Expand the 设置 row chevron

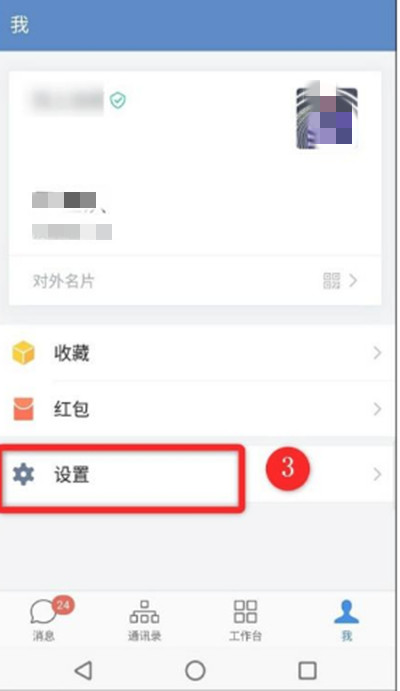click(x=377, y=474)
